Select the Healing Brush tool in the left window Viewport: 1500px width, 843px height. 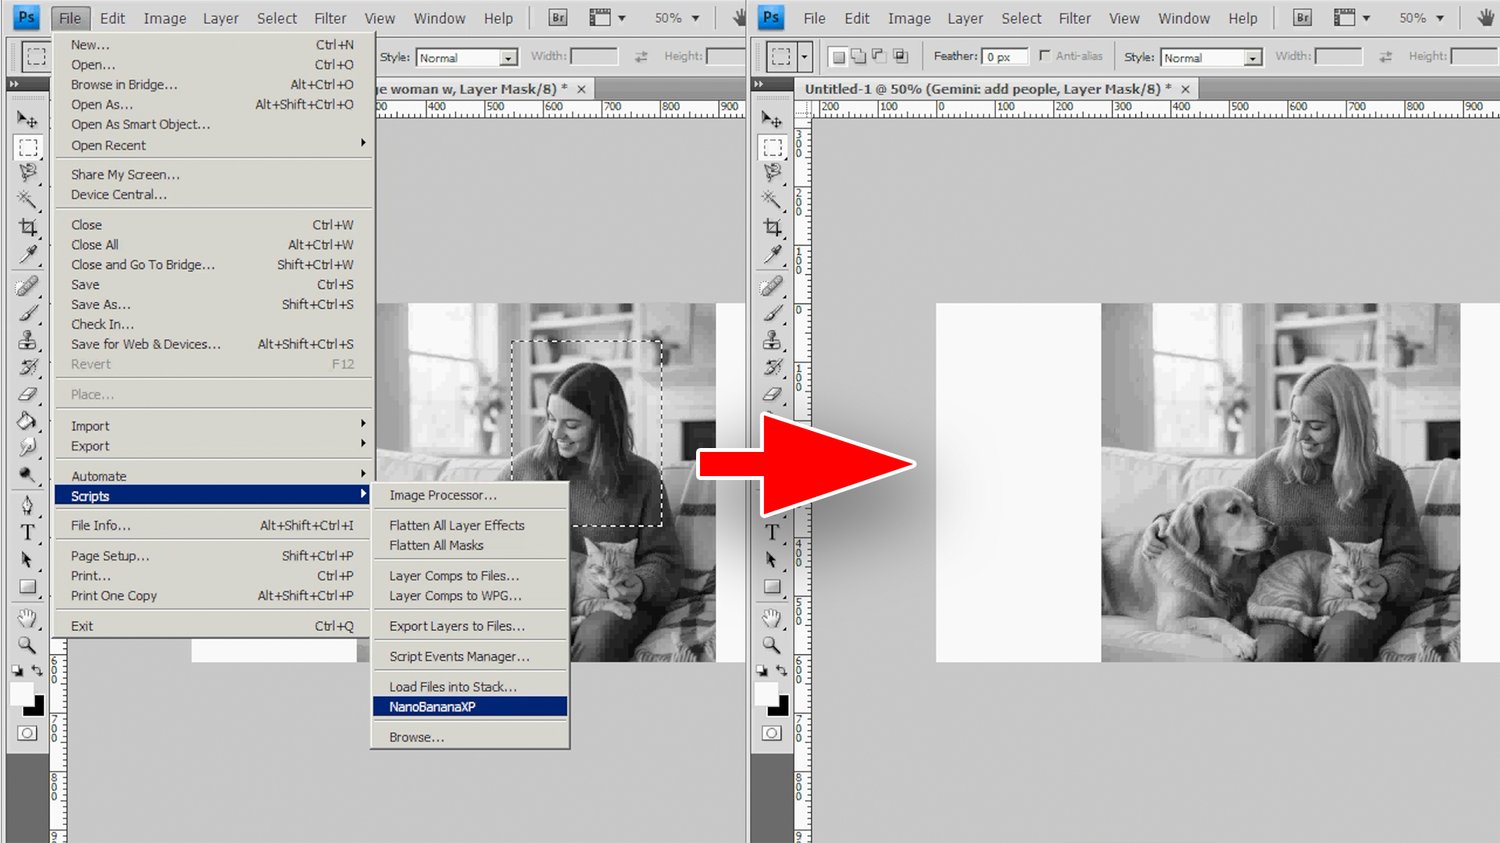point(27,287)
